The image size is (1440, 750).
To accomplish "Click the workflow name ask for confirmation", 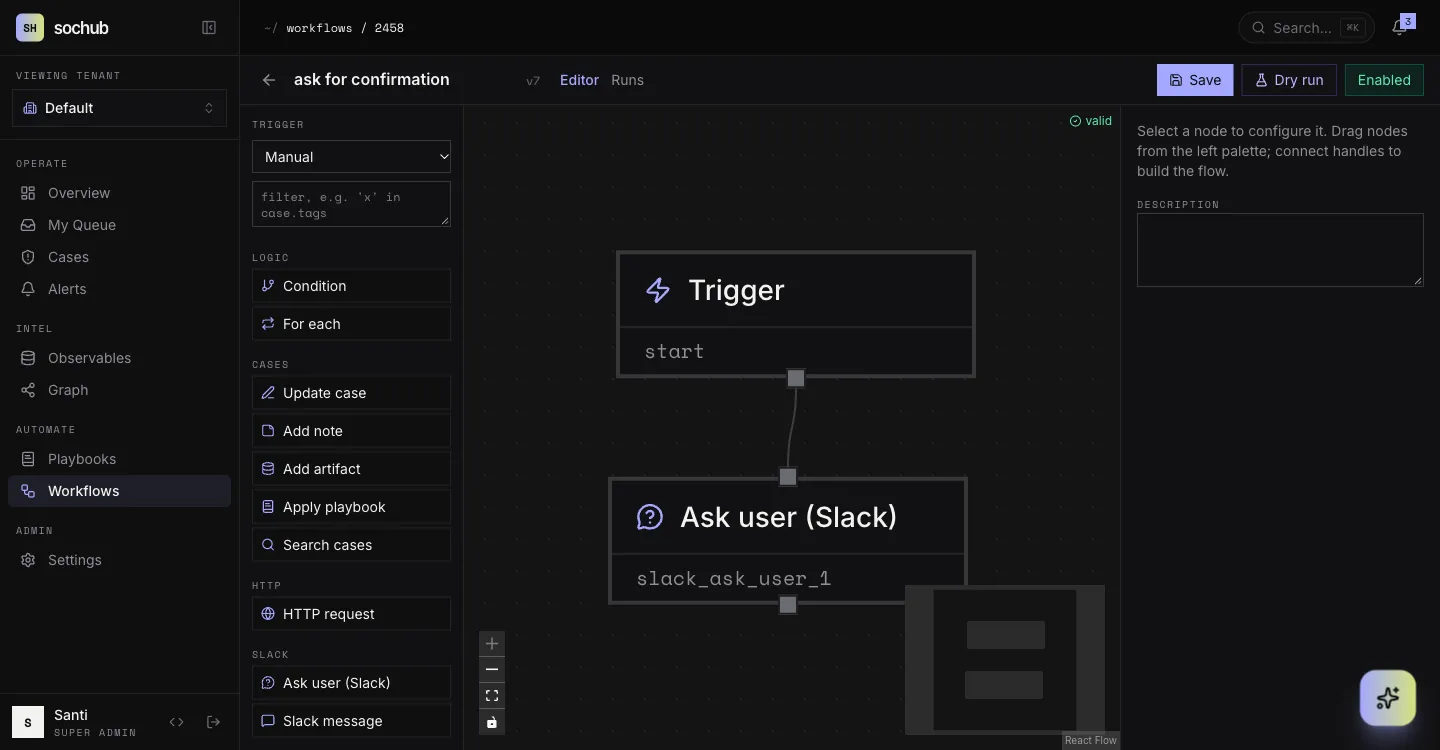I will (372, 80).
